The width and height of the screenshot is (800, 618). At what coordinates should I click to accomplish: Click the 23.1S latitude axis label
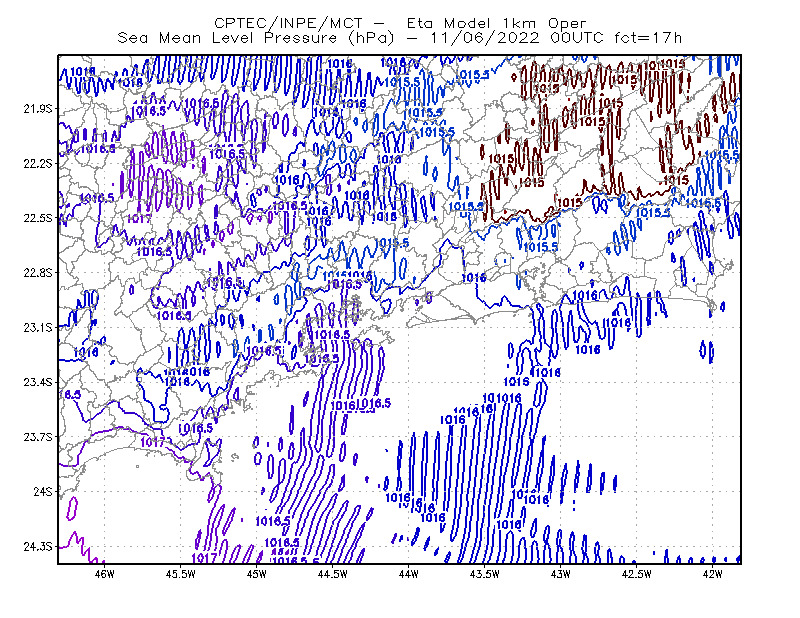(38, 327)
